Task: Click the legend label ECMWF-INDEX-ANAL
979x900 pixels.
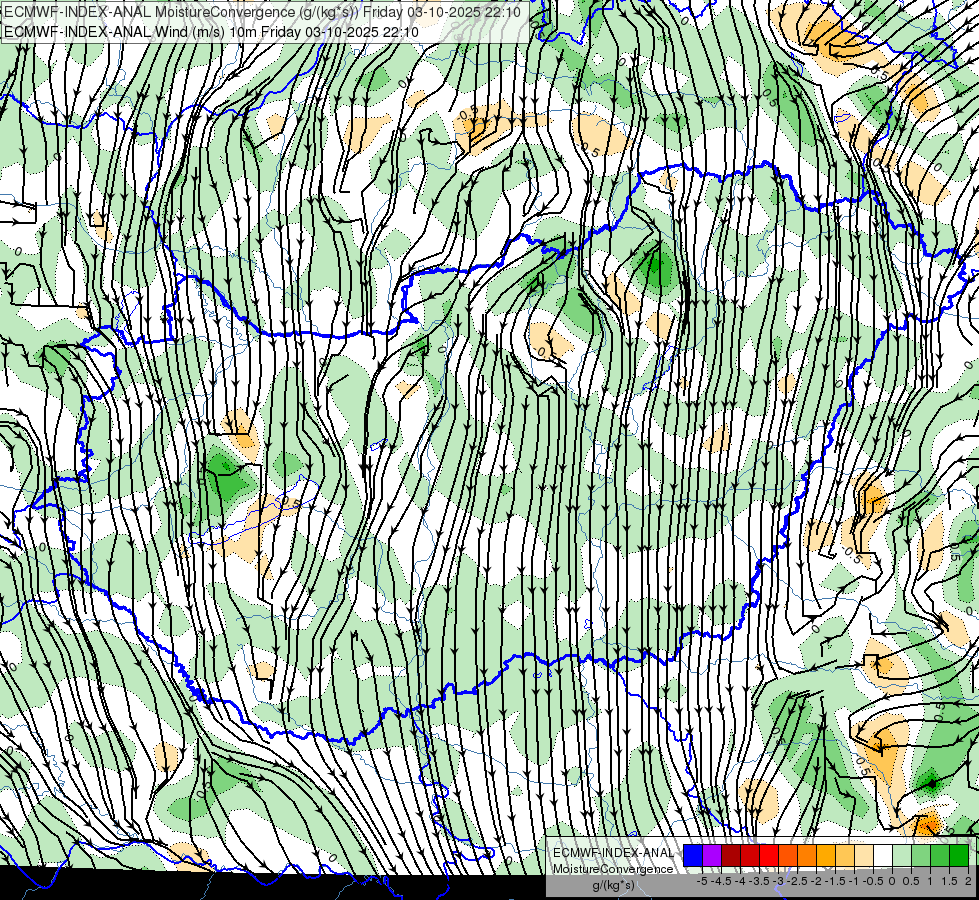Action: pyautogui.click(x=613, y=853)
